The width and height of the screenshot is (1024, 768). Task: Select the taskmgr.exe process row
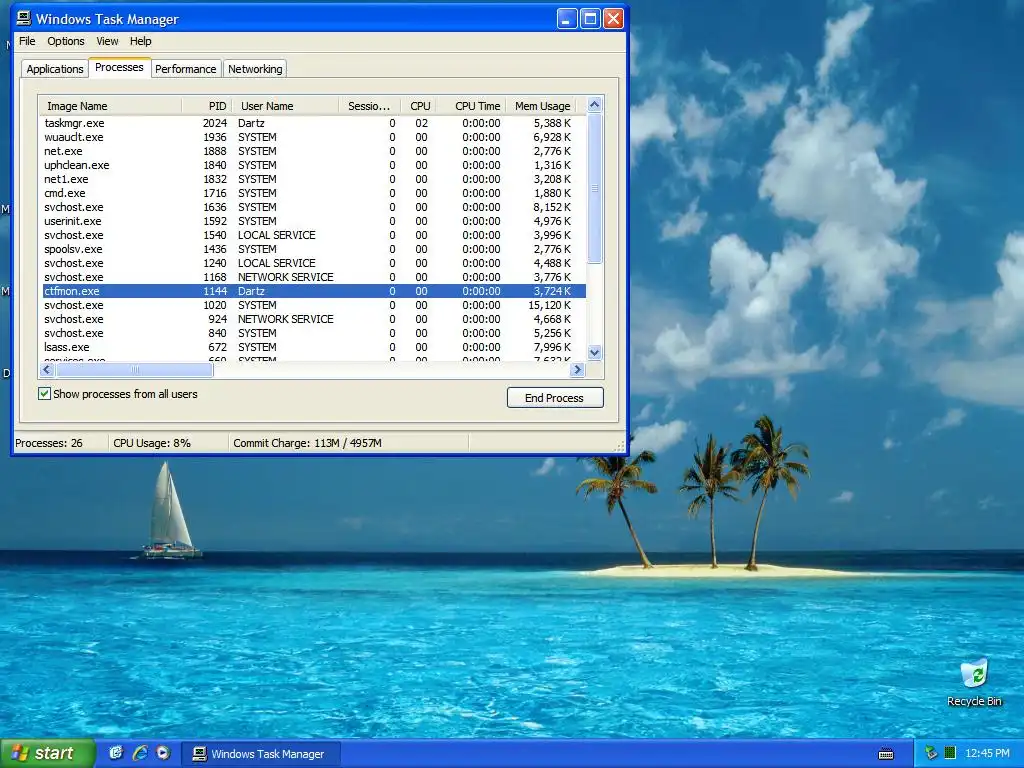314,123
